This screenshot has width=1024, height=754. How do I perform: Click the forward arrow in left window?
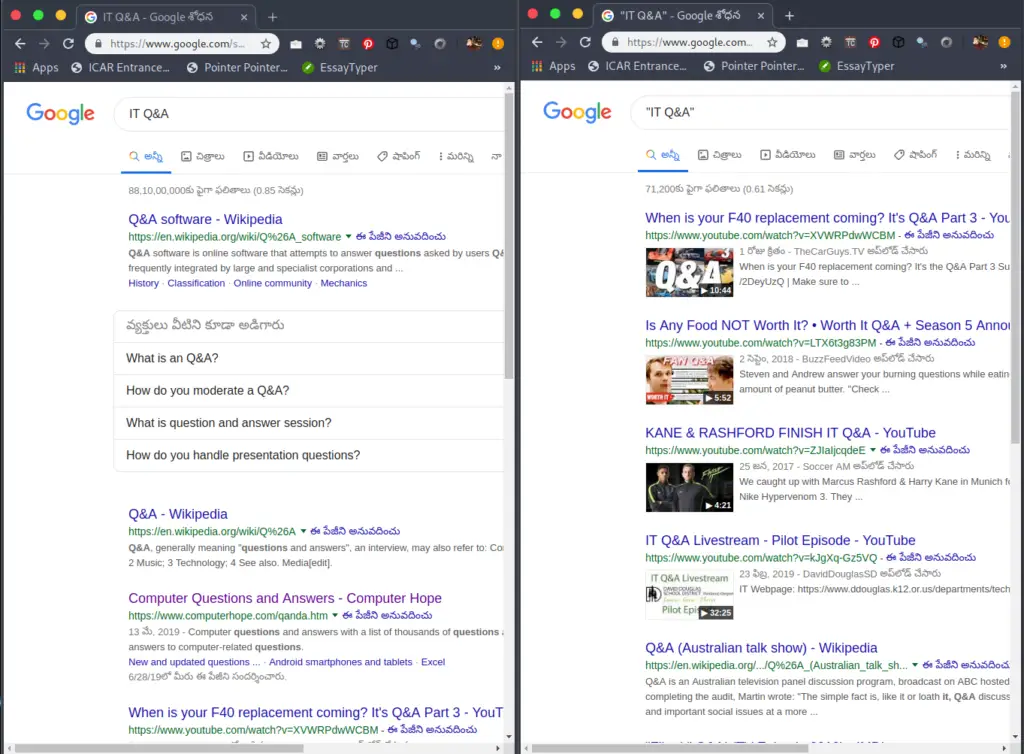[x=44, y=44]
